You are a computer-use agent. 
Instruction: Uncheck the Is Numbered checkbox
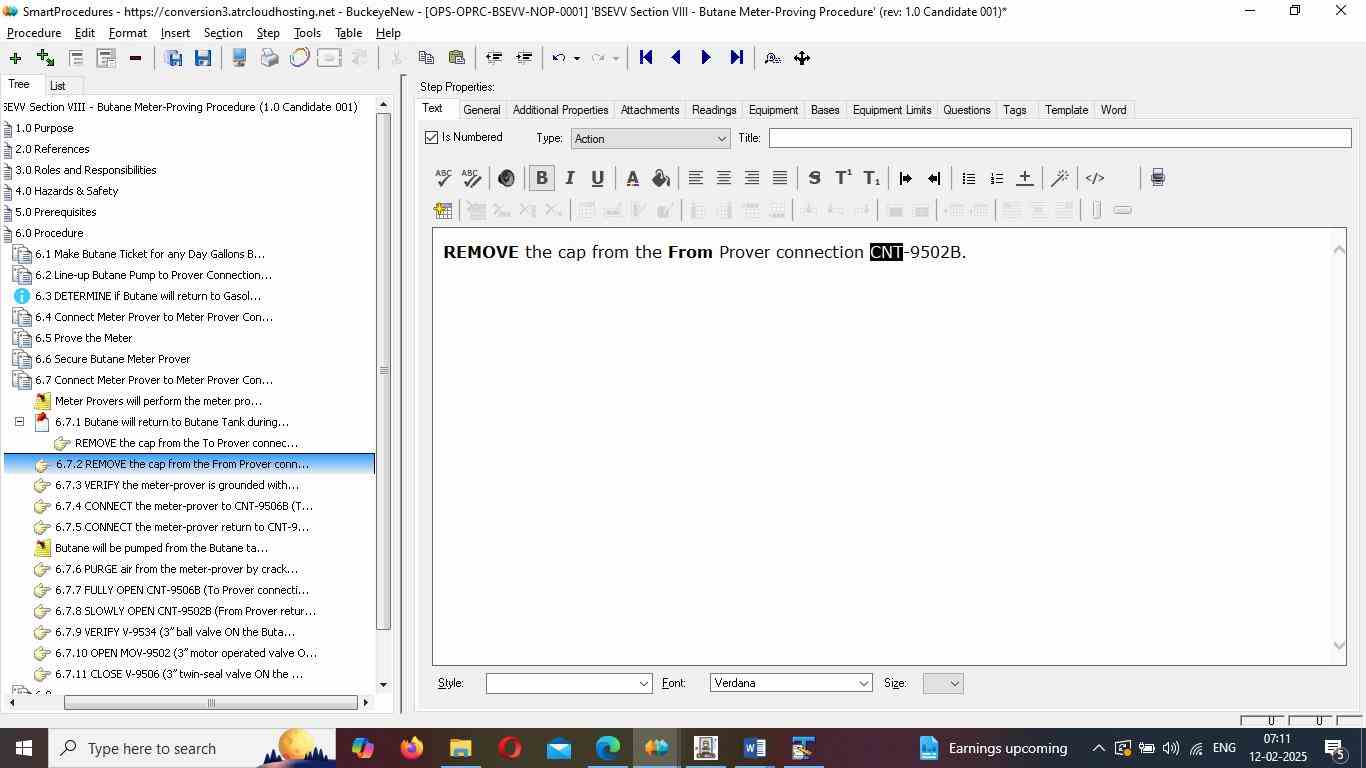[x=432, y=137]
